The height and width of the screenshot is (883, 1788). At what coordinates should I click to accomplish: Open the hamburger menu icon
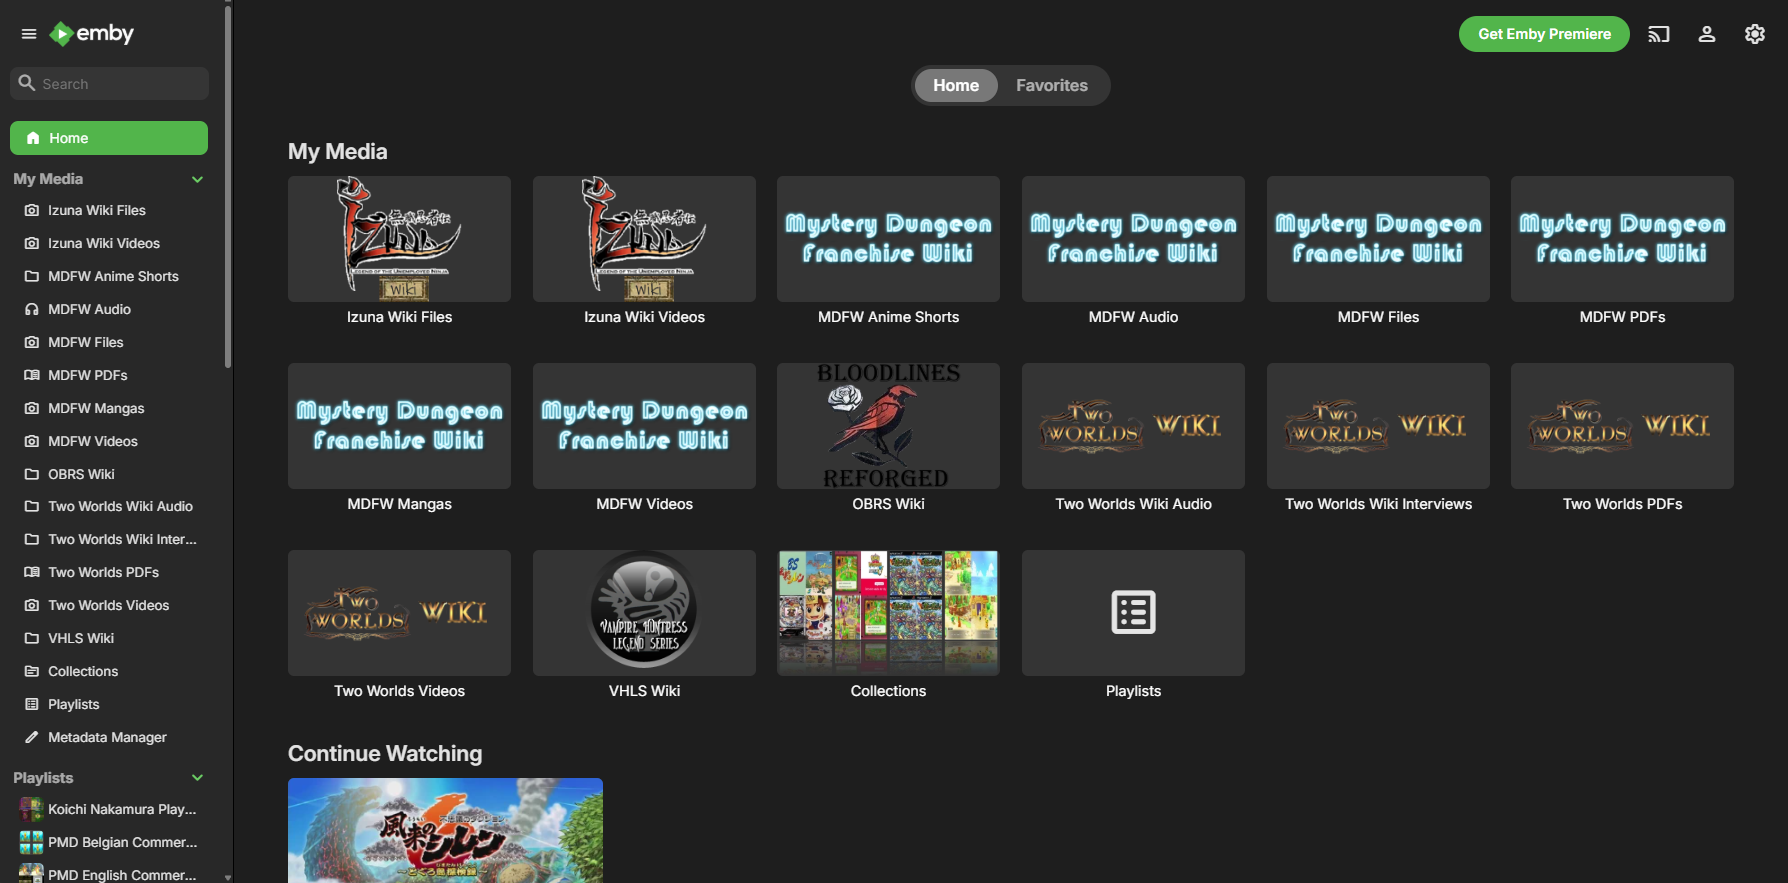pyautogui.click(x=29, y=34)
